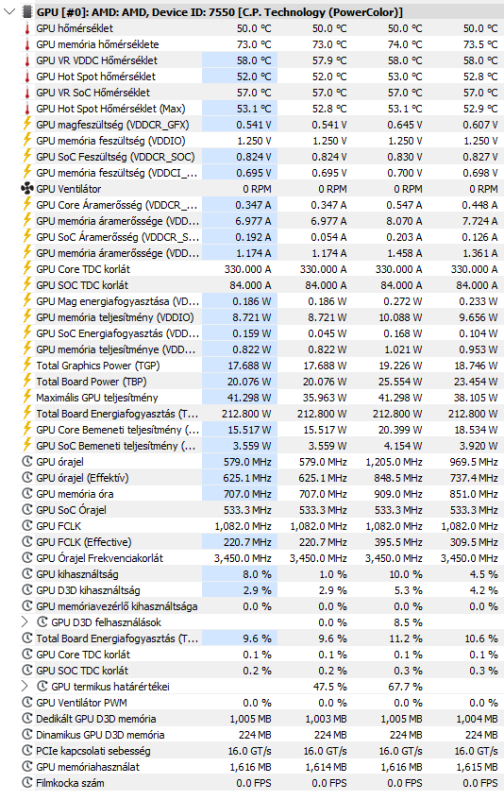Expand the GPU termikus határértékei row
Screen dimensions: 504x800
tap(24, 686)
